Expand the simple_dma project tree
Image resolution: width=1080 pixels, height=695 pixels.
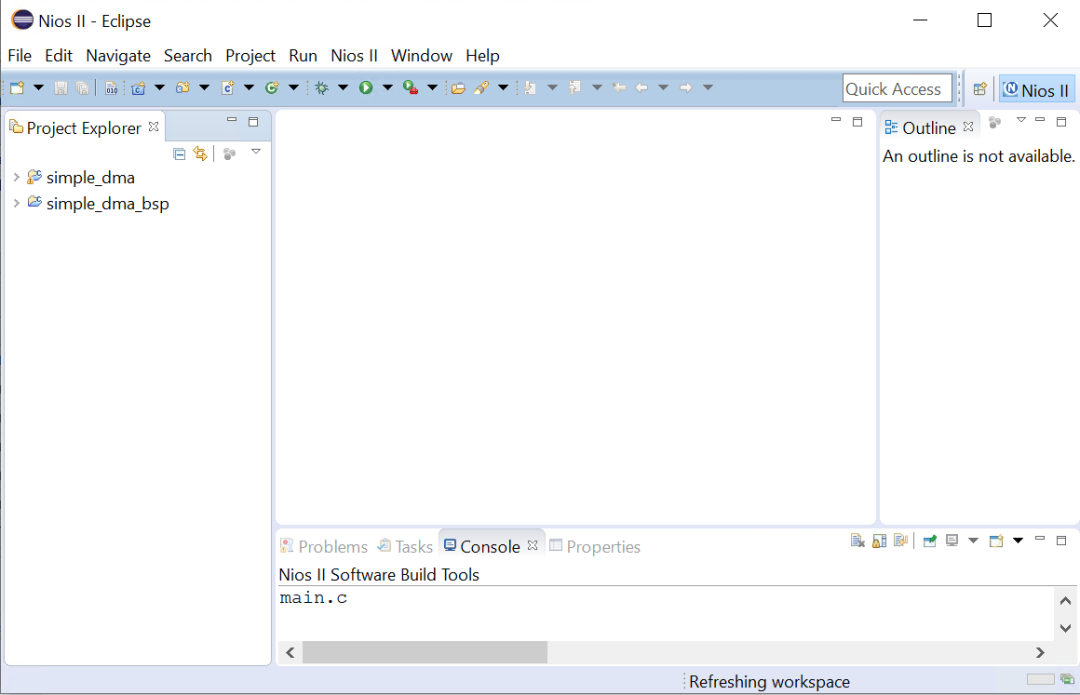tap(17, 178)
